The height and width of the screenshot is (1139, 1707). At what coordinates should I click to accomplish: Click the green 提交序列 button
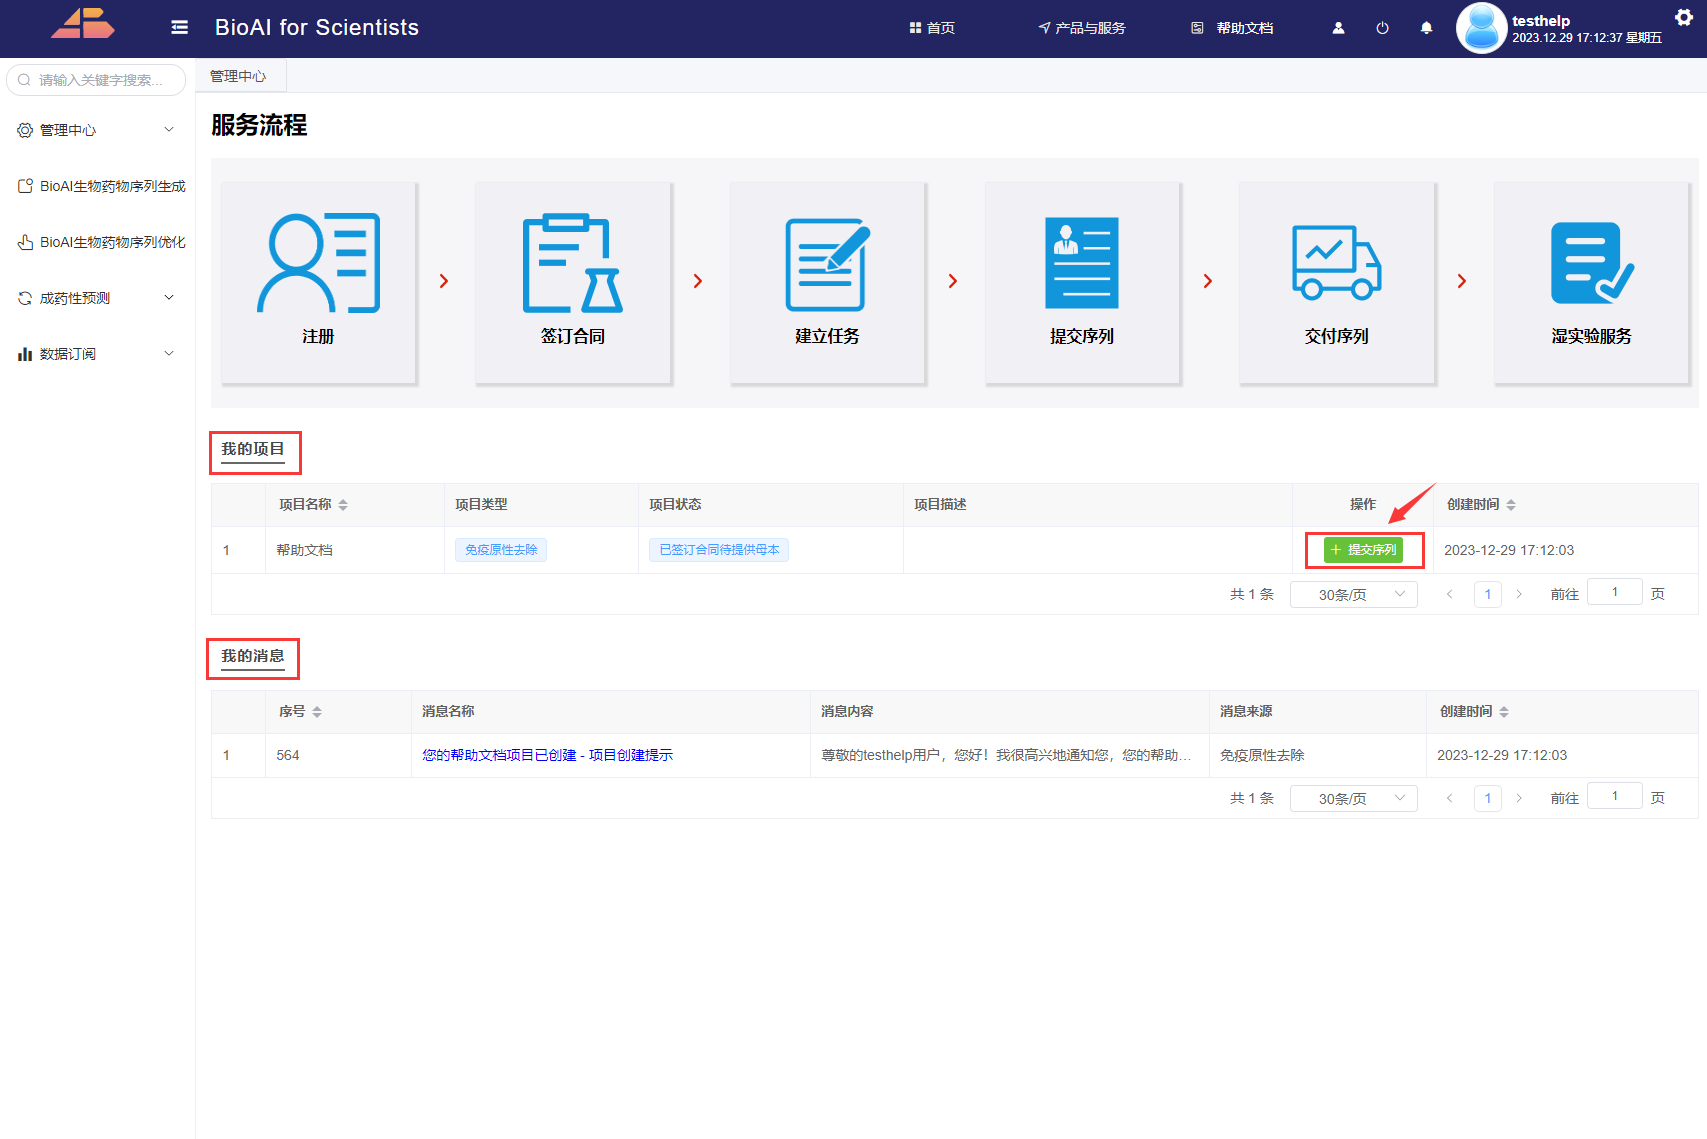pos(1363,550)
